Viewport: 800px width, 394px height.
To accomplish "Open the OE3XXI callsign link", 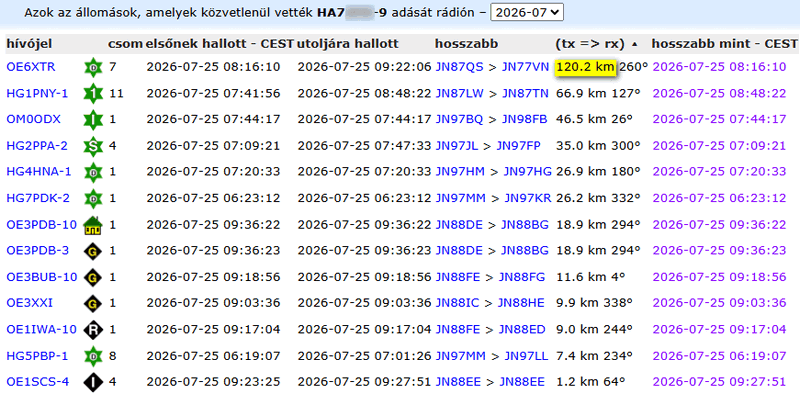I will (x=29, y=303).
